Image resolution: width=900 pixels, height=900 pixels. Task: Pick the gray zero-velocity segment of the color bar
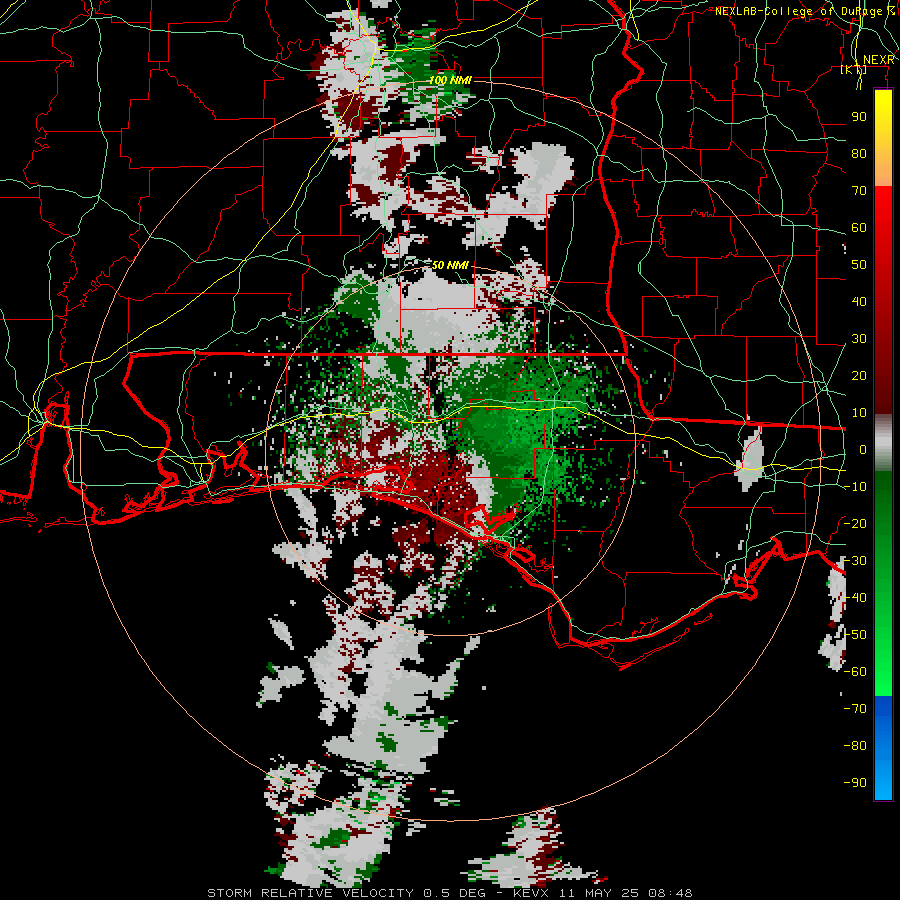pos(883,443)
